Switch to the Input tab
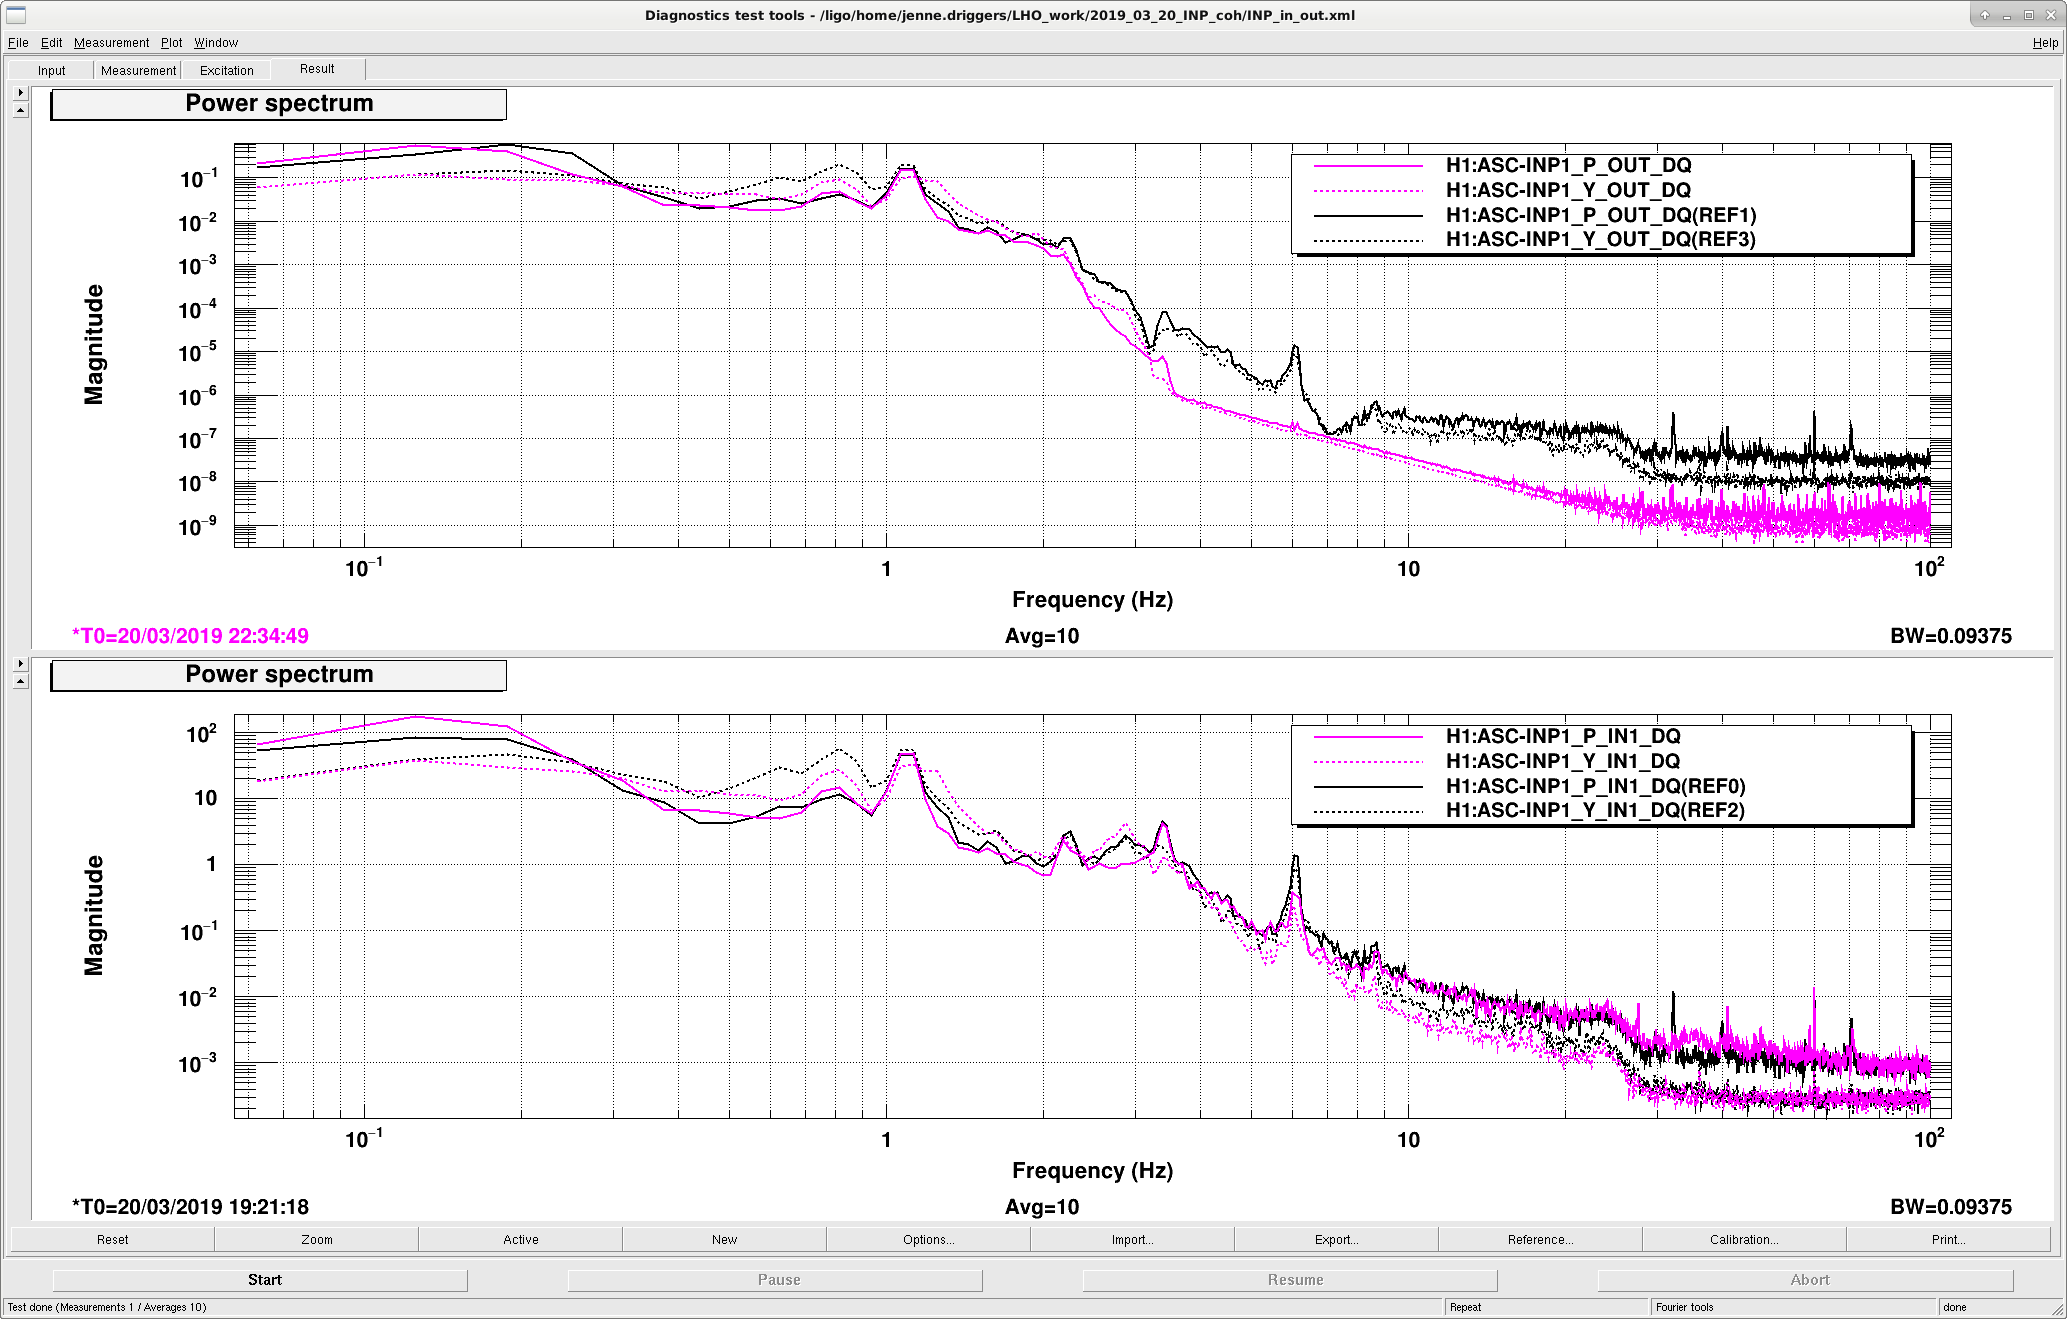 click(x=51, y=70)
